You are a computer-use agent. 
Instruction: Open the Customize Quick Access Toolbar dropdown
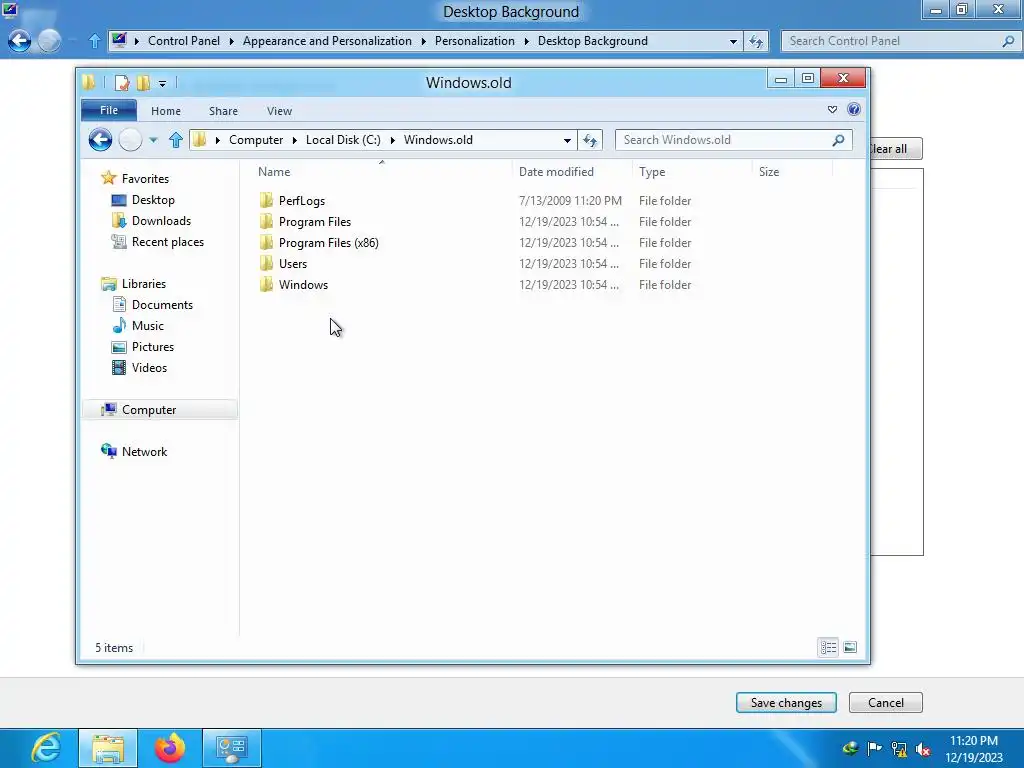coord(162,83)
